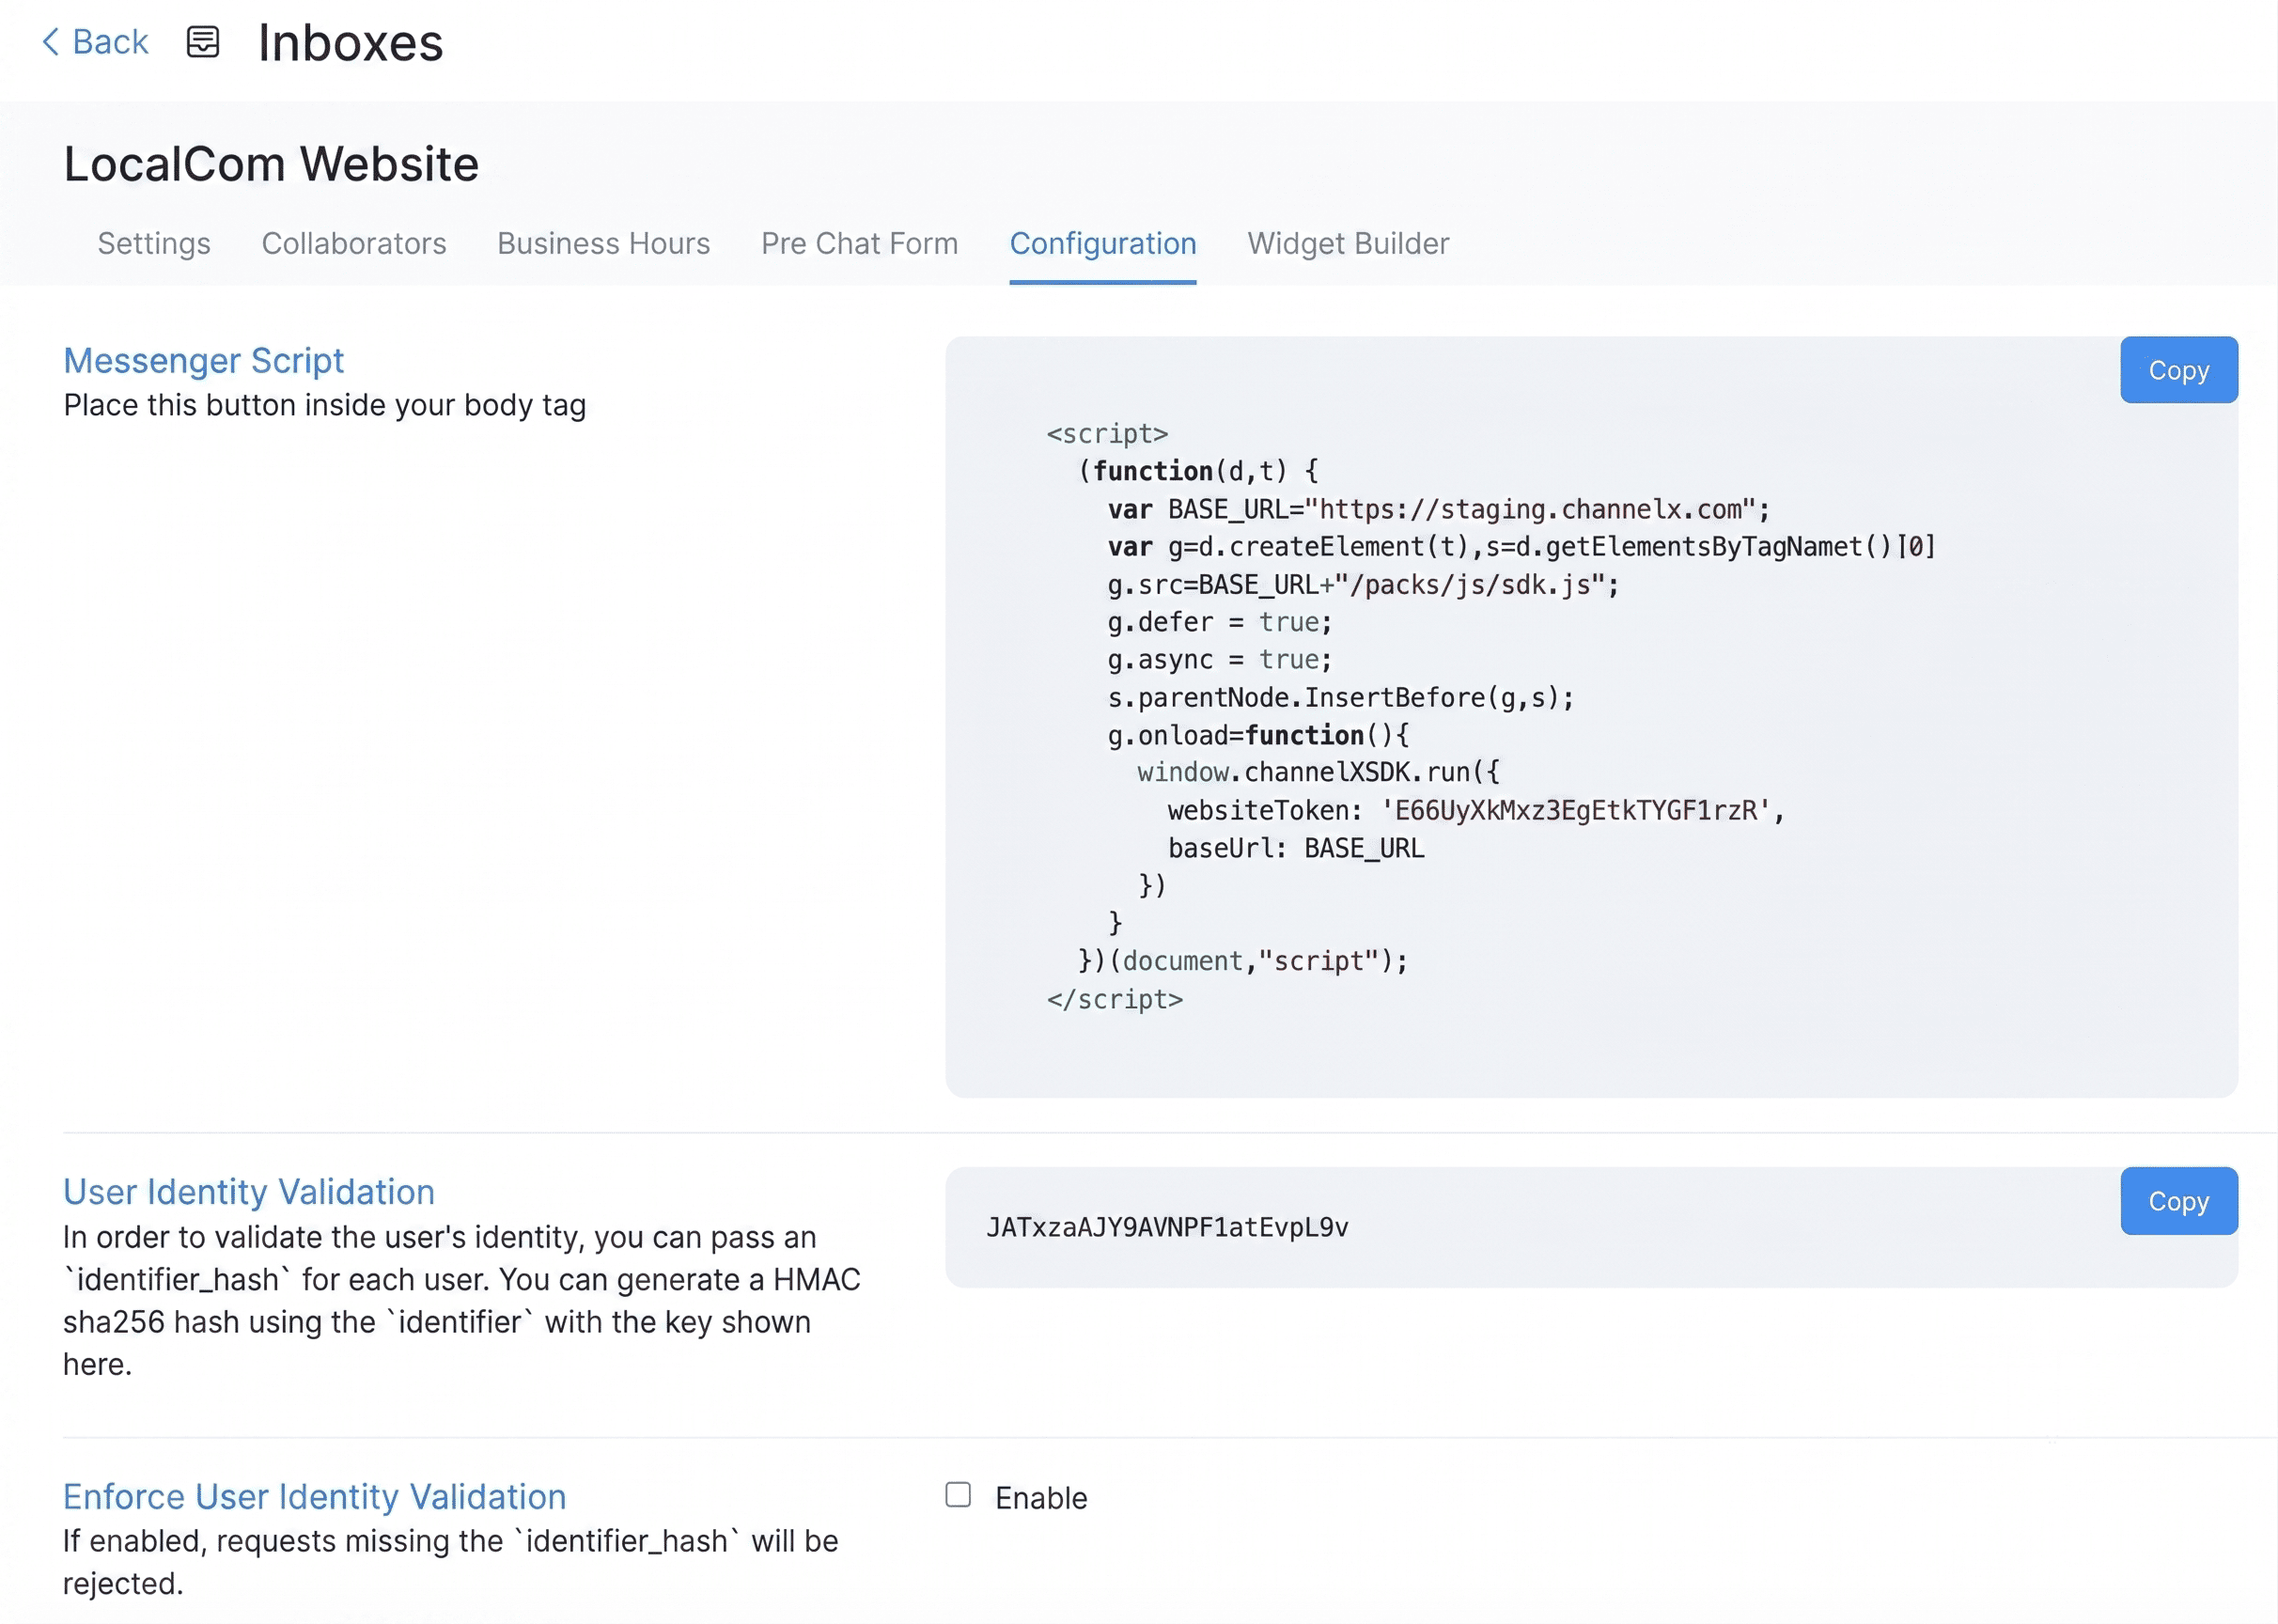
Task: Click the LocalCom Website title
Action: [x=271, y=164]
